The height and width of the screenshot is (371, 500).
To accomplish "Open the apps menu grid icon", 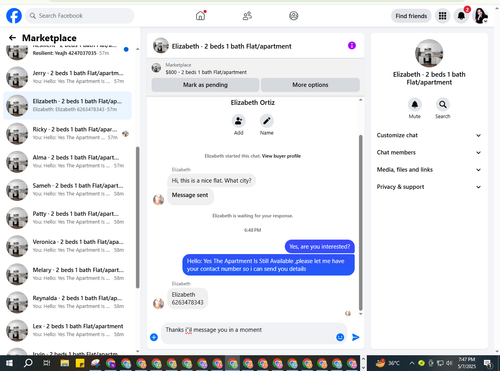I will pyautogui.click(x=442, y=16).
